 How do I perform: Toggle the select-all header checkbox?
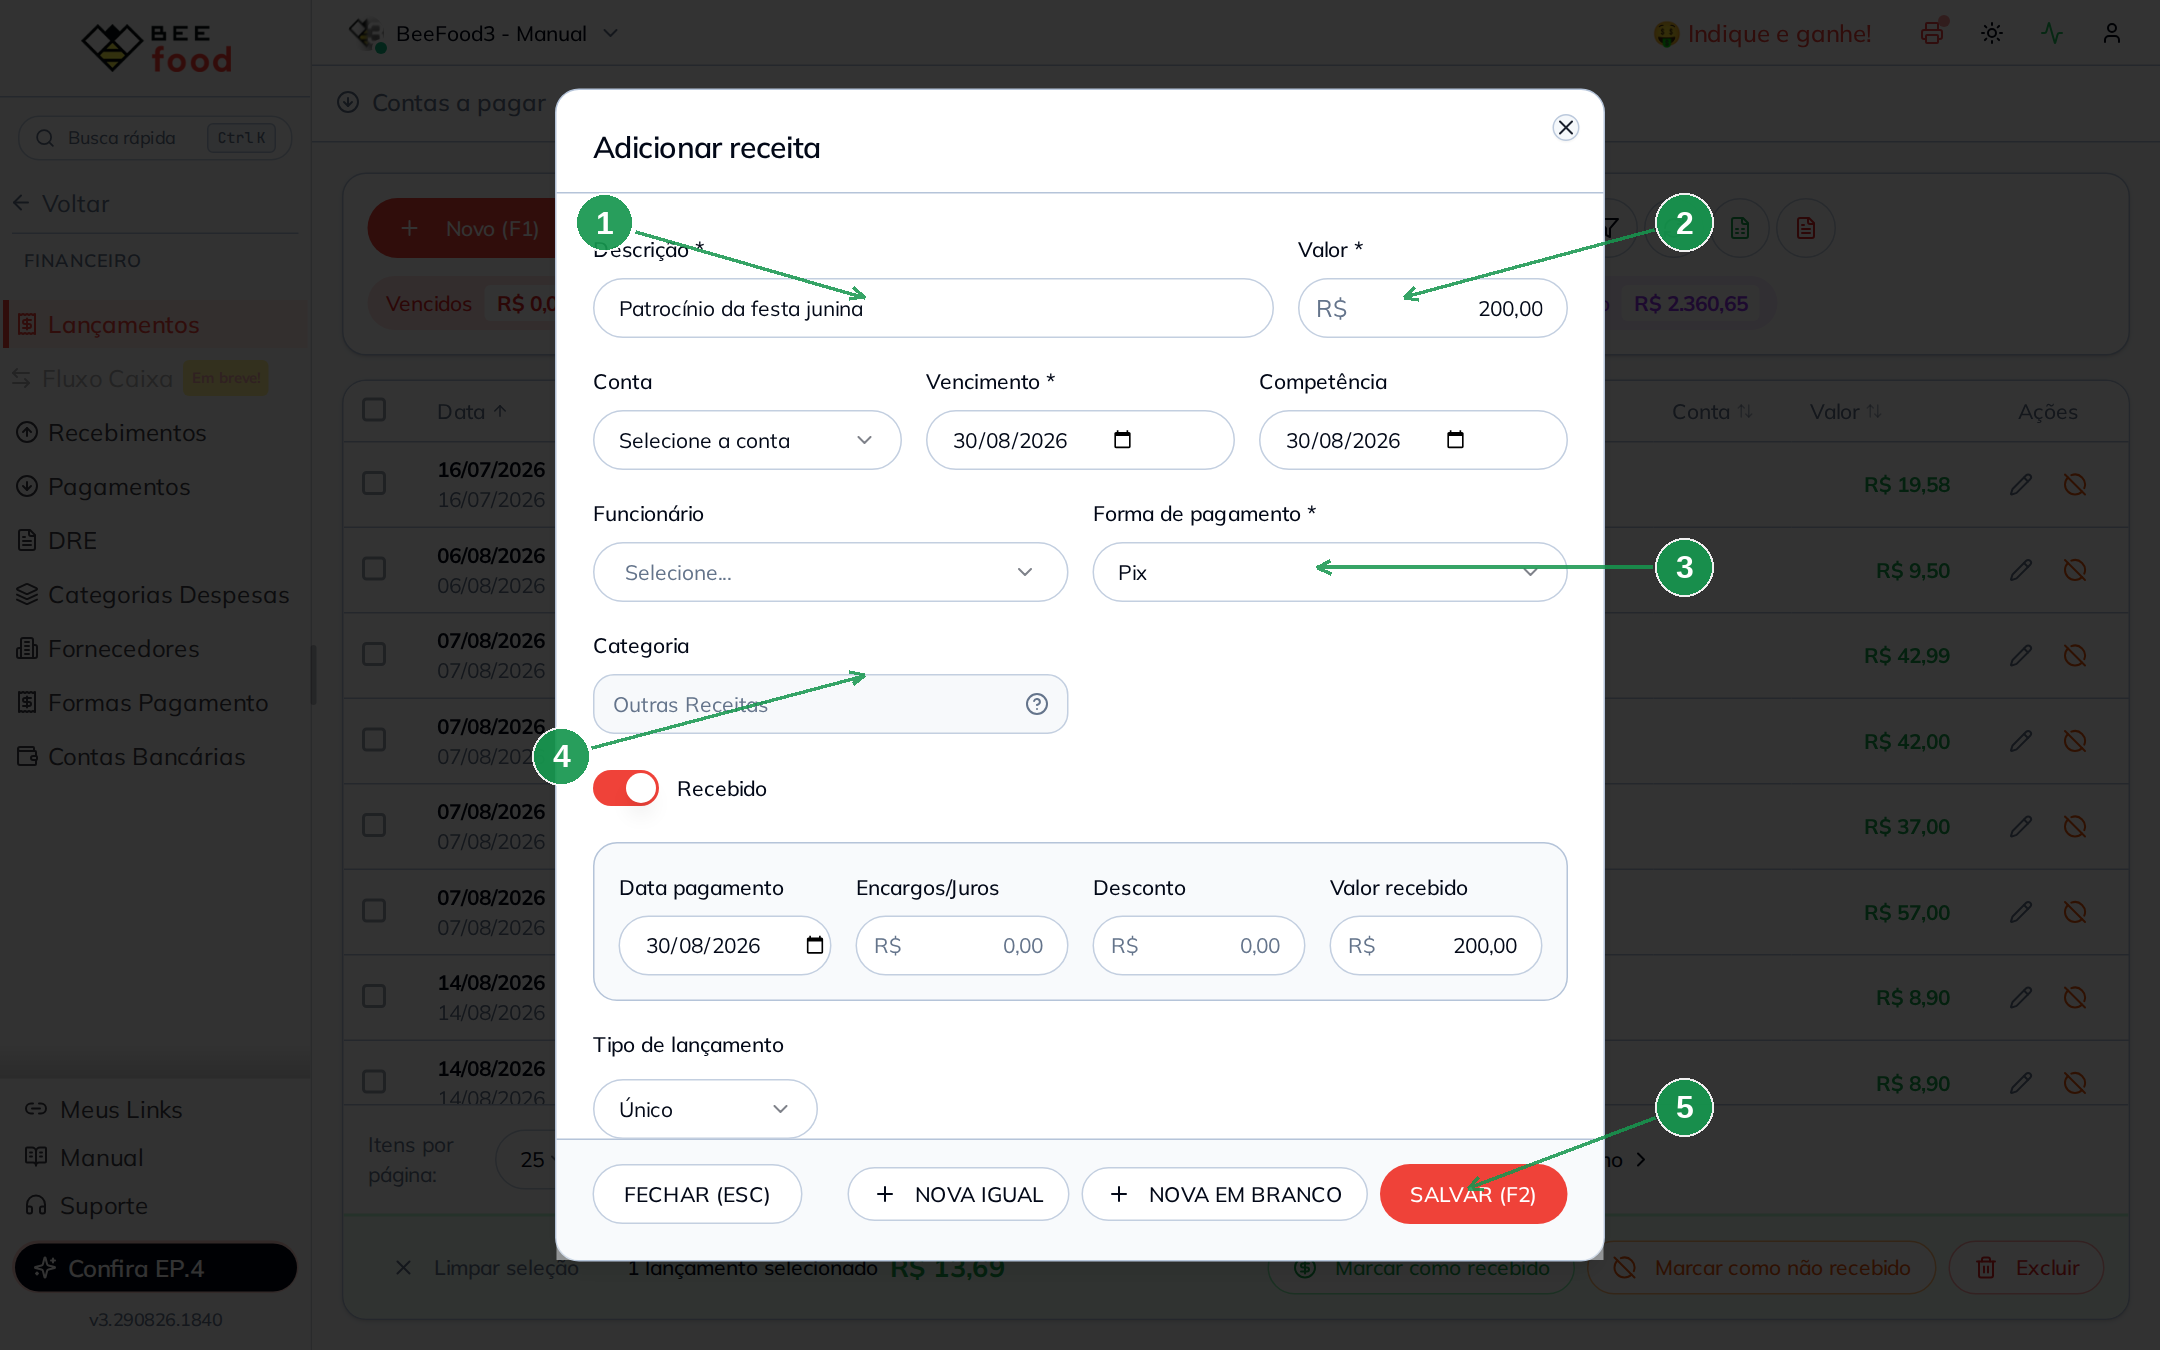(x=374, y=410)
